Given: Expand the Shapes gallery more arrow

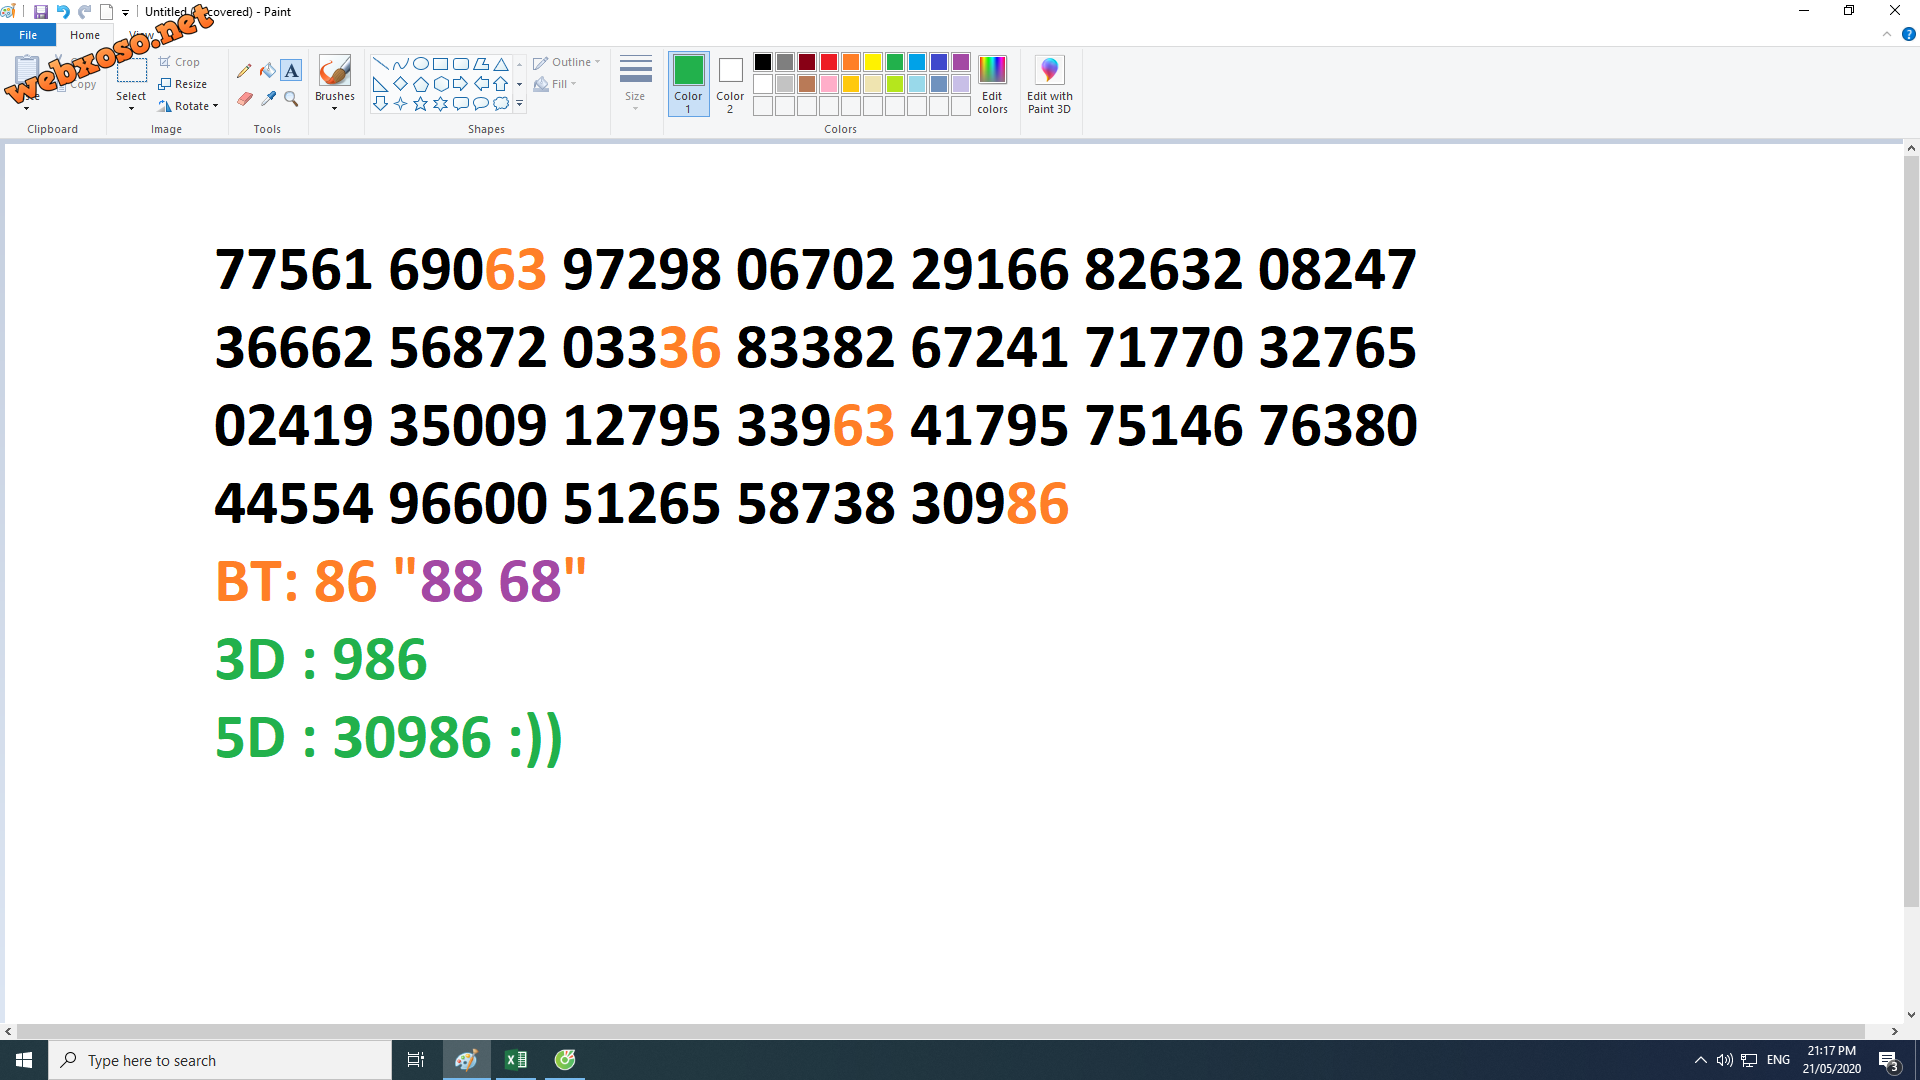Looking at the screenshot, I should (x=519, y=104).
